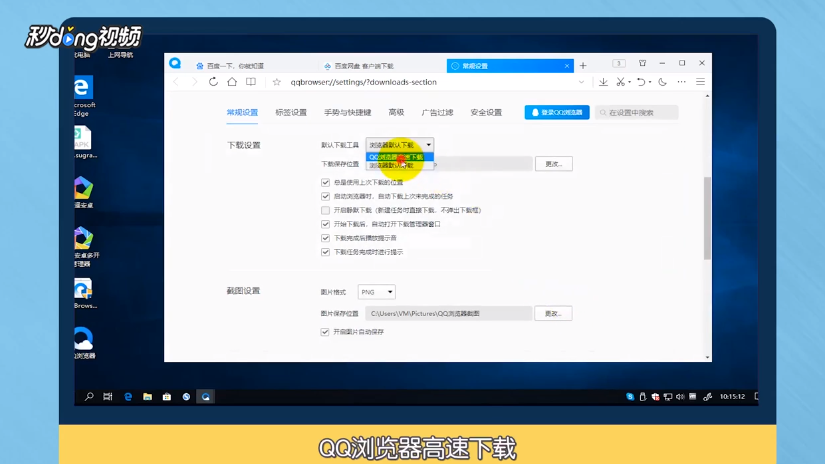
Task: Click the settings page vertical scrollbar thumb
Action: 707,218
